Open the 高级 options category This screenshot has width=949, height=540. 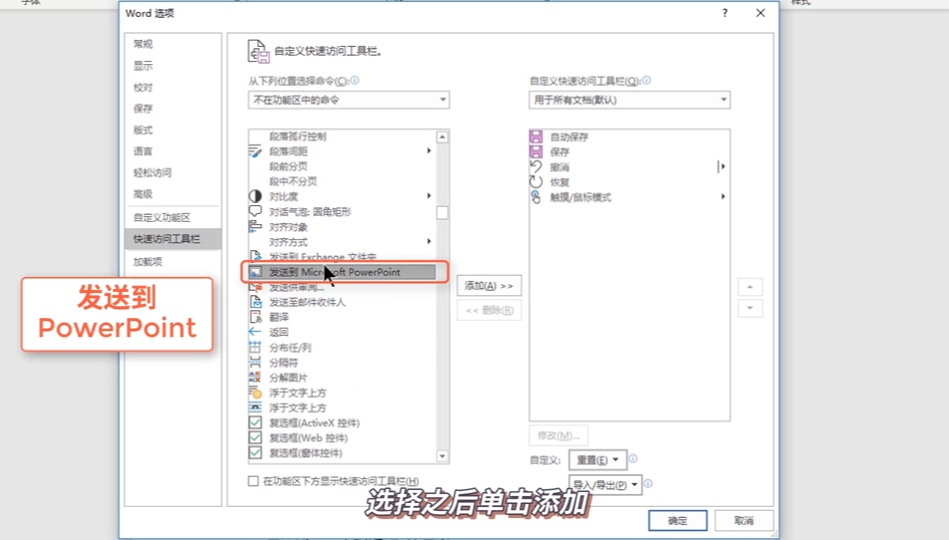tap(143, 194)
